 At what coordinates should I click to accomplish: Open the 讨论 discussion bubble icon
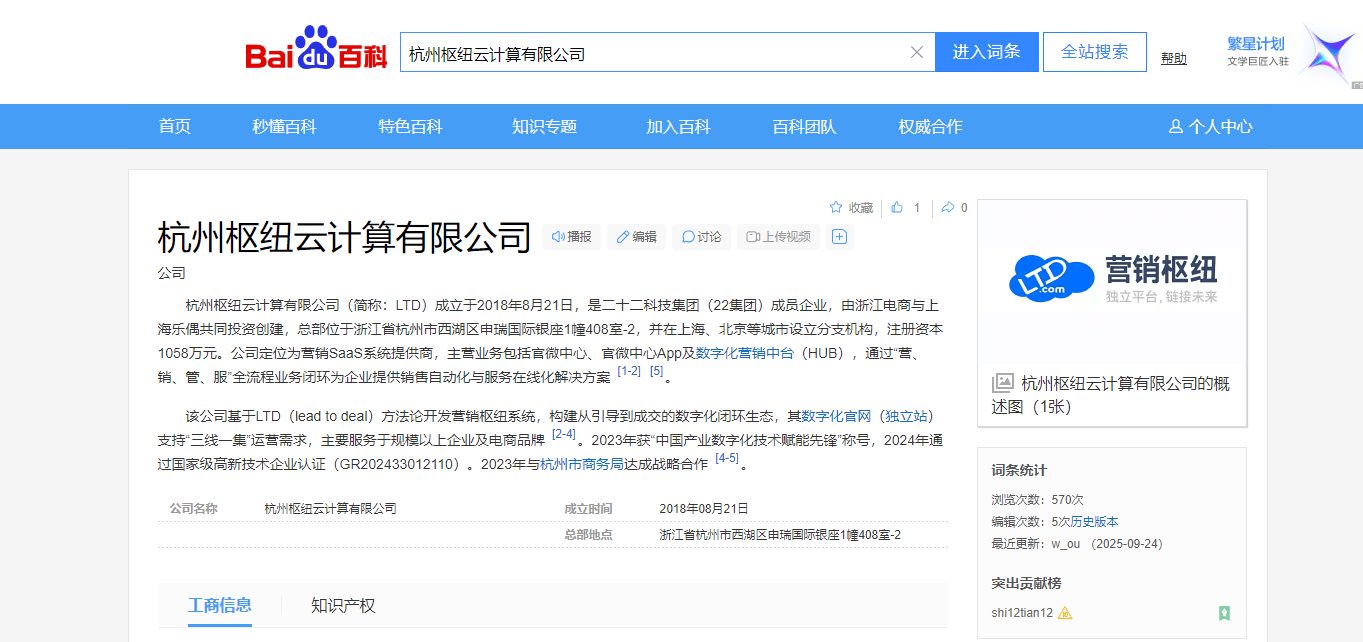pyautogui.click(x=687, y=237)
